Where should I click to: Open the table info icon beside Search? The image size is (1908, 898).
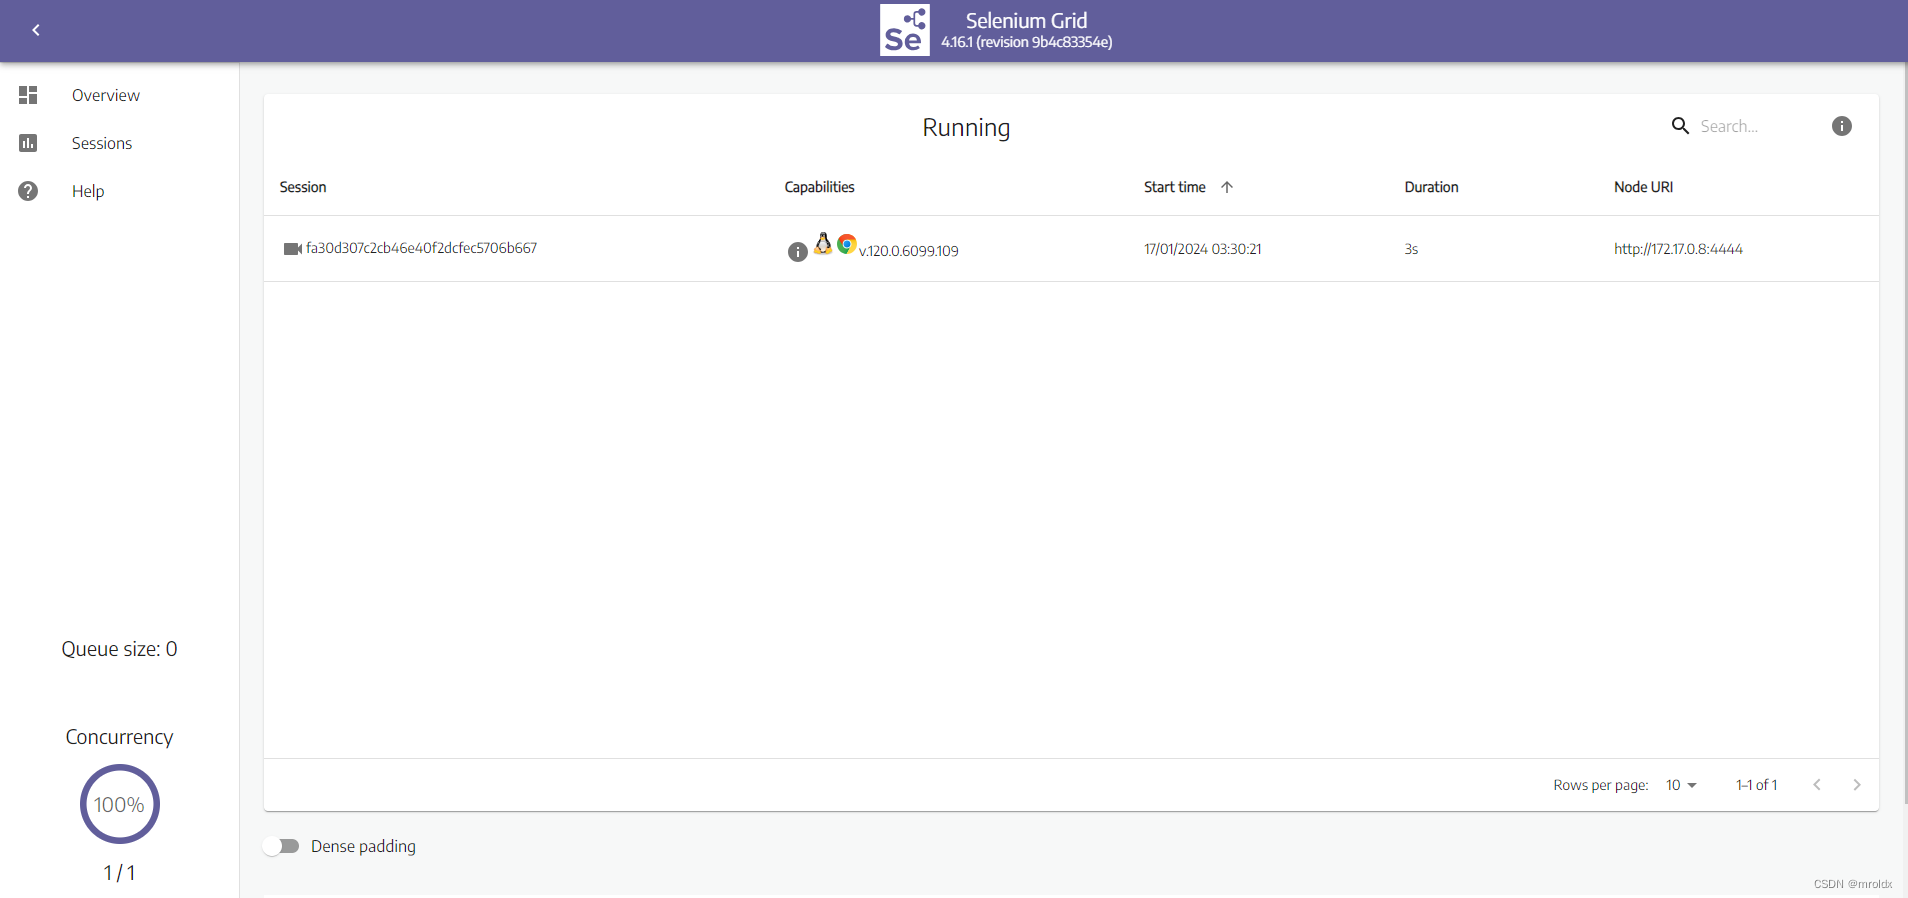tap(1842, 126)
